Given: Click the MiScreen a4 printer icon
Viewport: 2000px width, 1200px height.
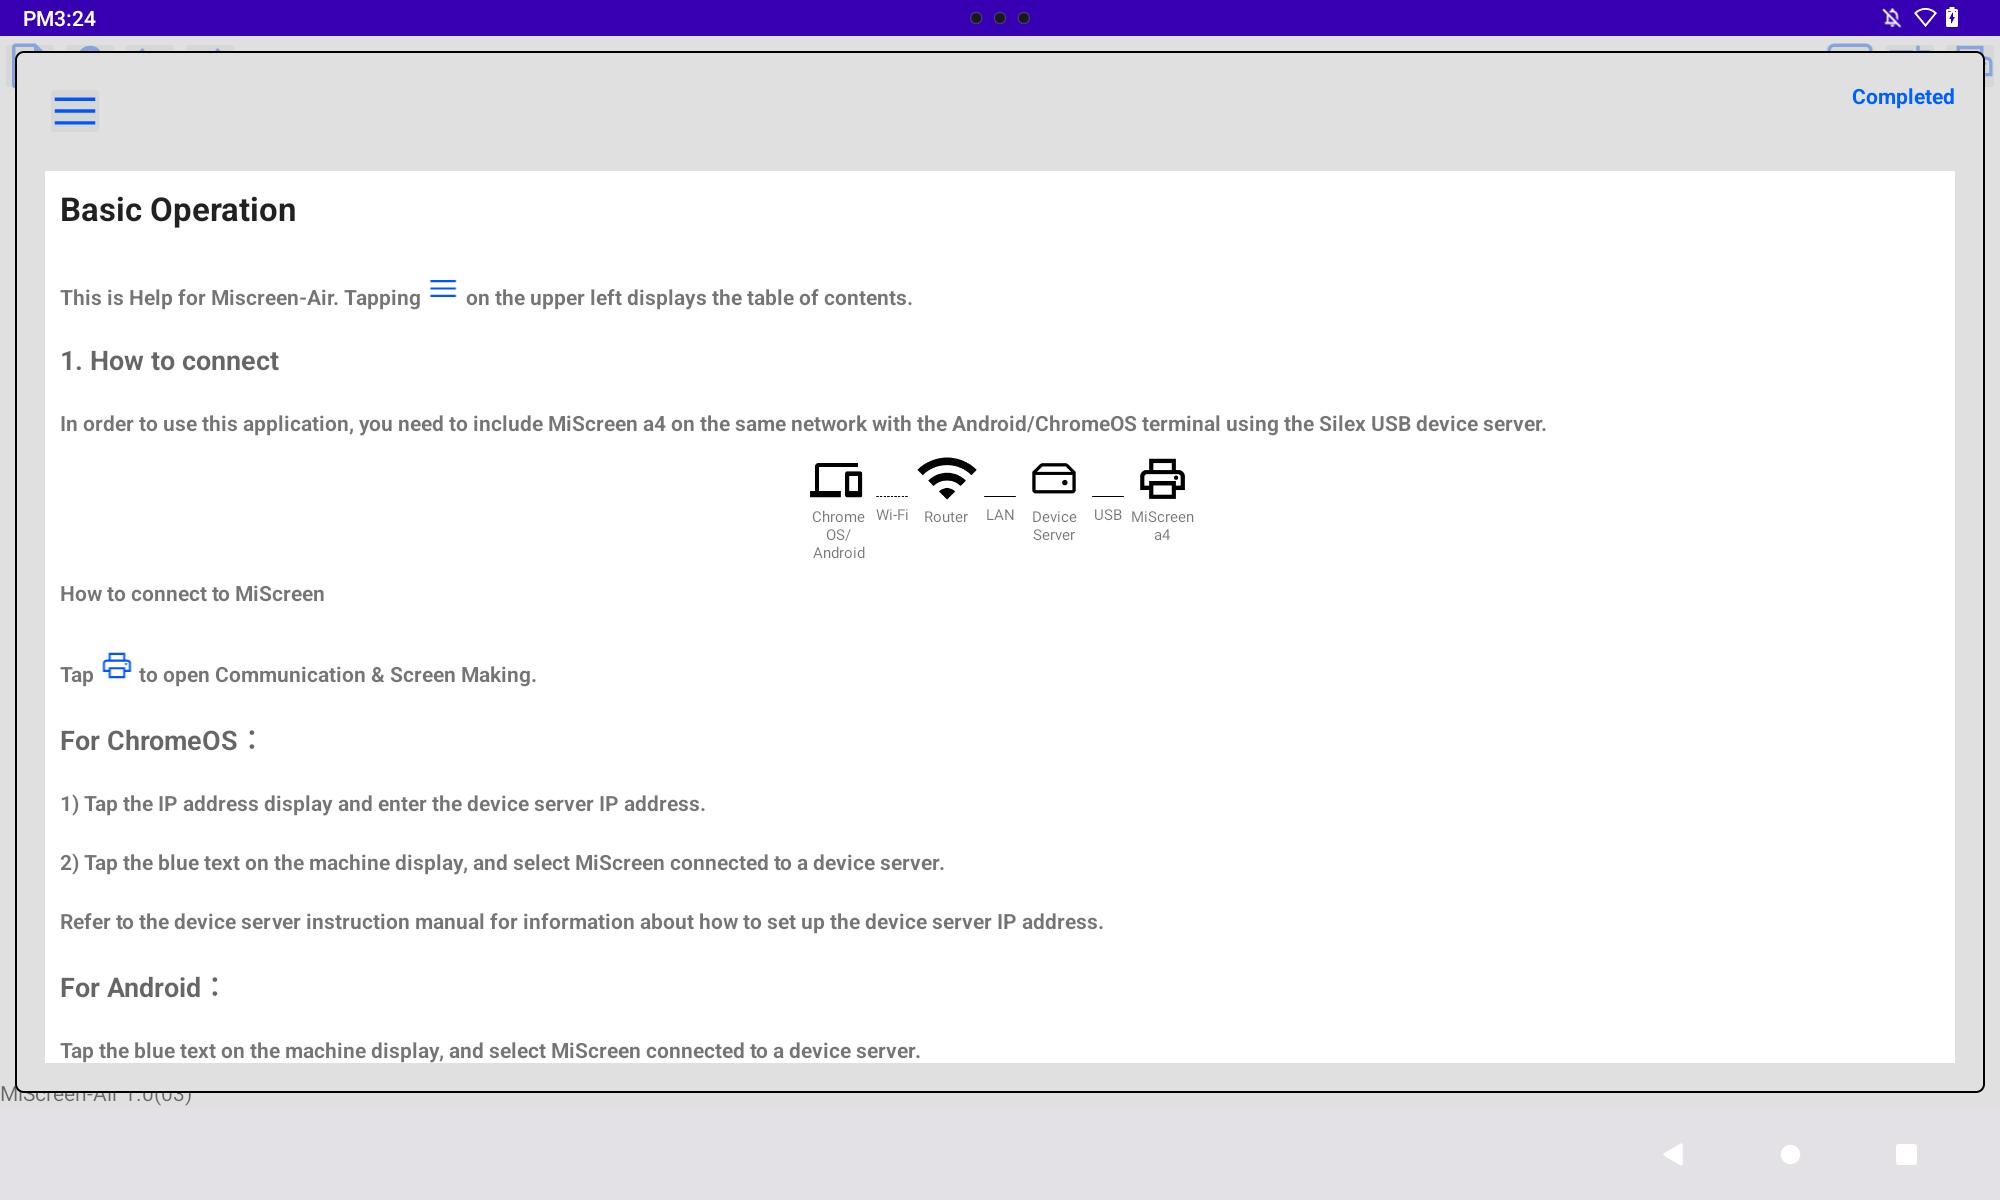Looking at the screenshot, I should [1162, 479].
